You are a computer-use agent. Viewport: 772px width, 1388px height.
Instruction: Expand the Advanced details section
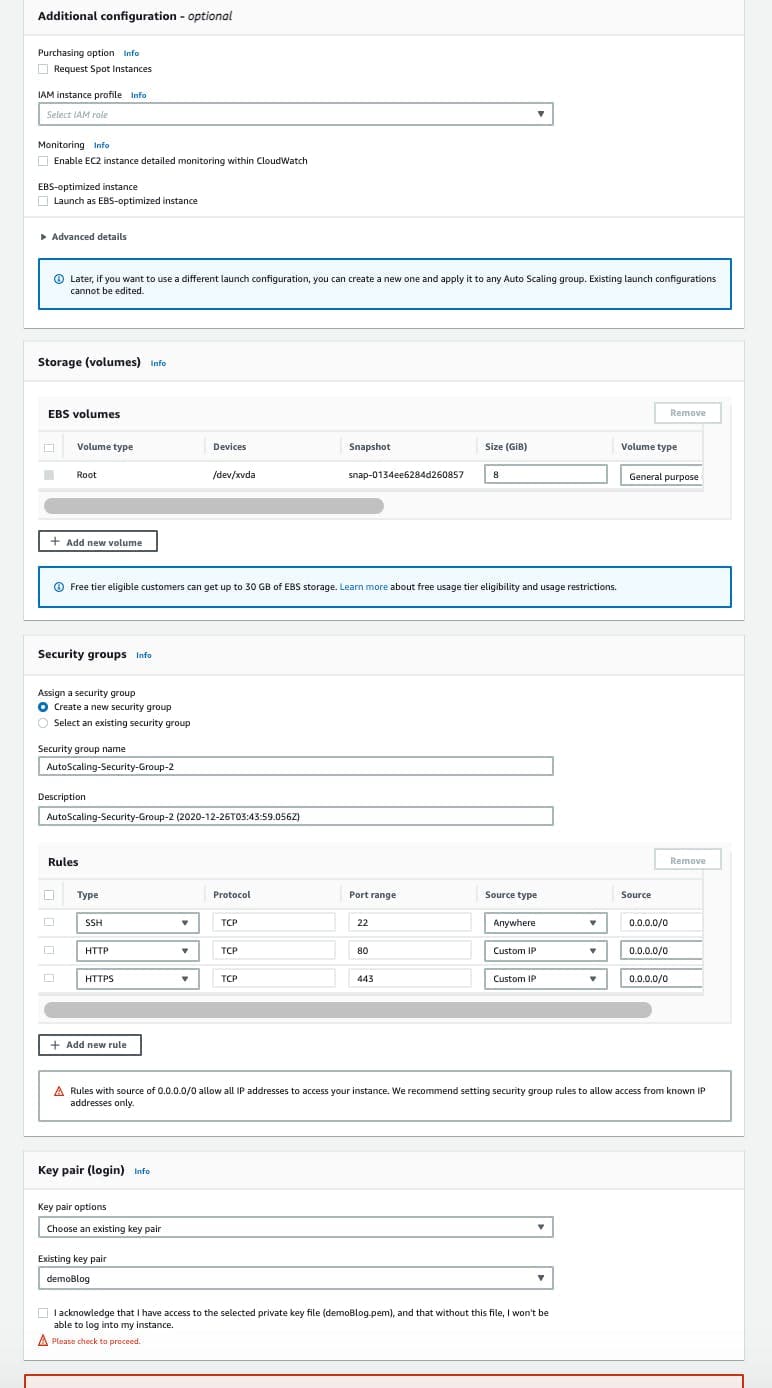pos(83,237)
